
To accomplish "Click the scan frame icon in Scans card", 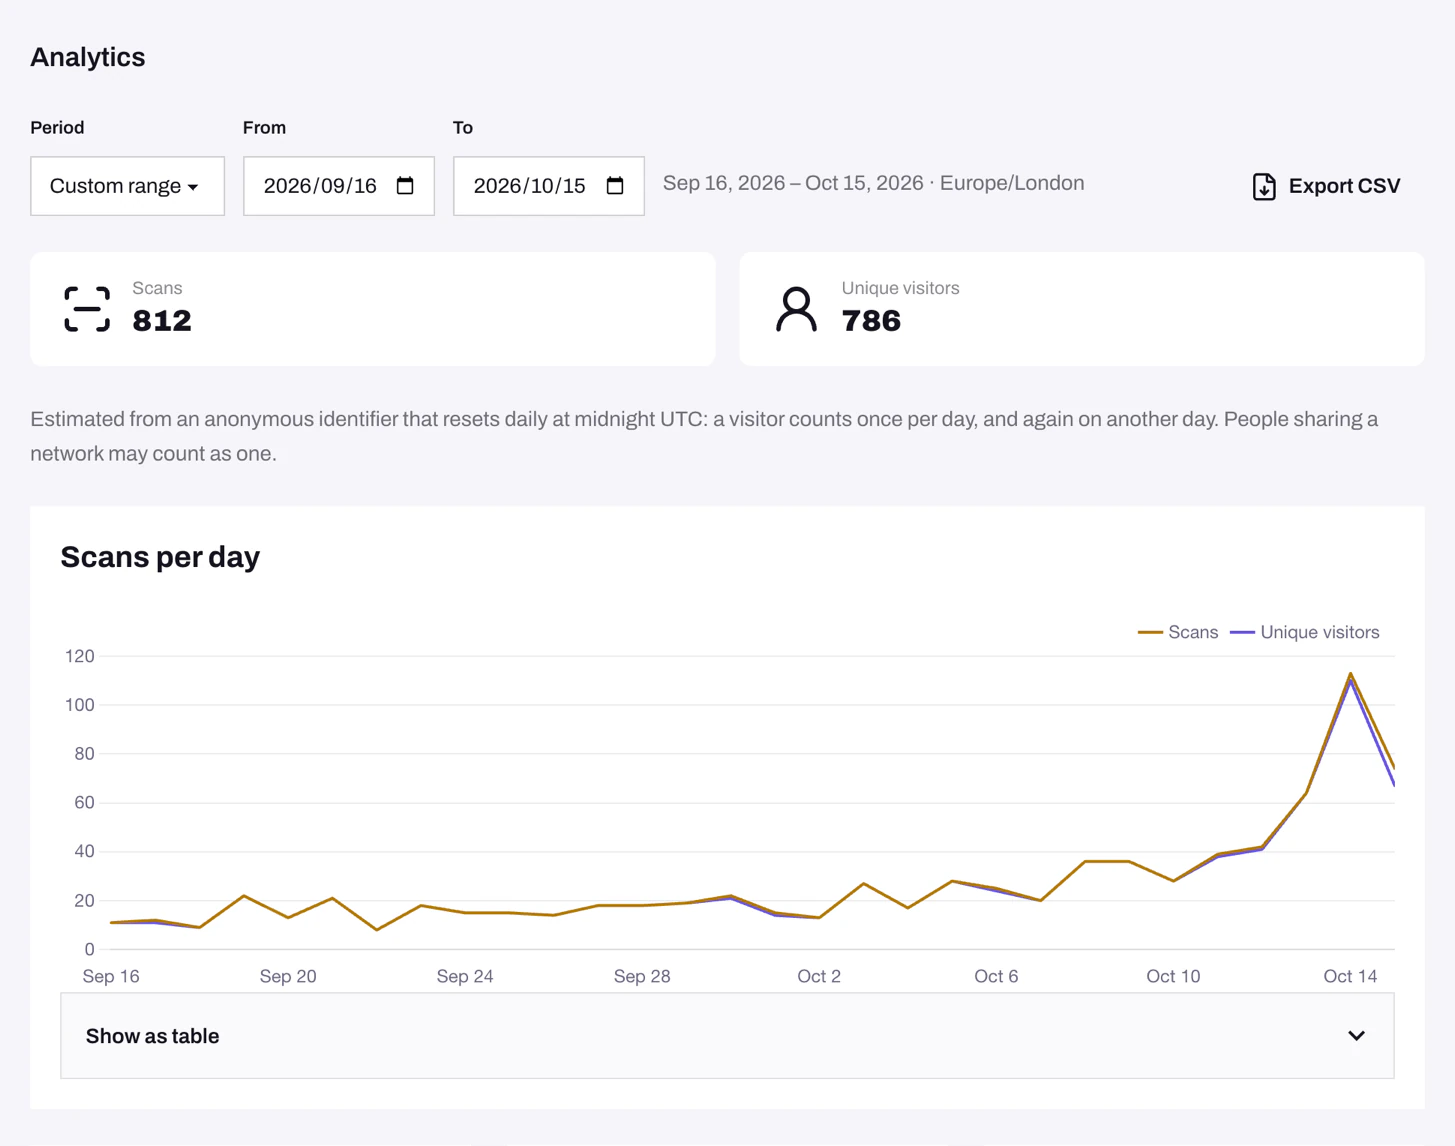I will pos(87,309).
